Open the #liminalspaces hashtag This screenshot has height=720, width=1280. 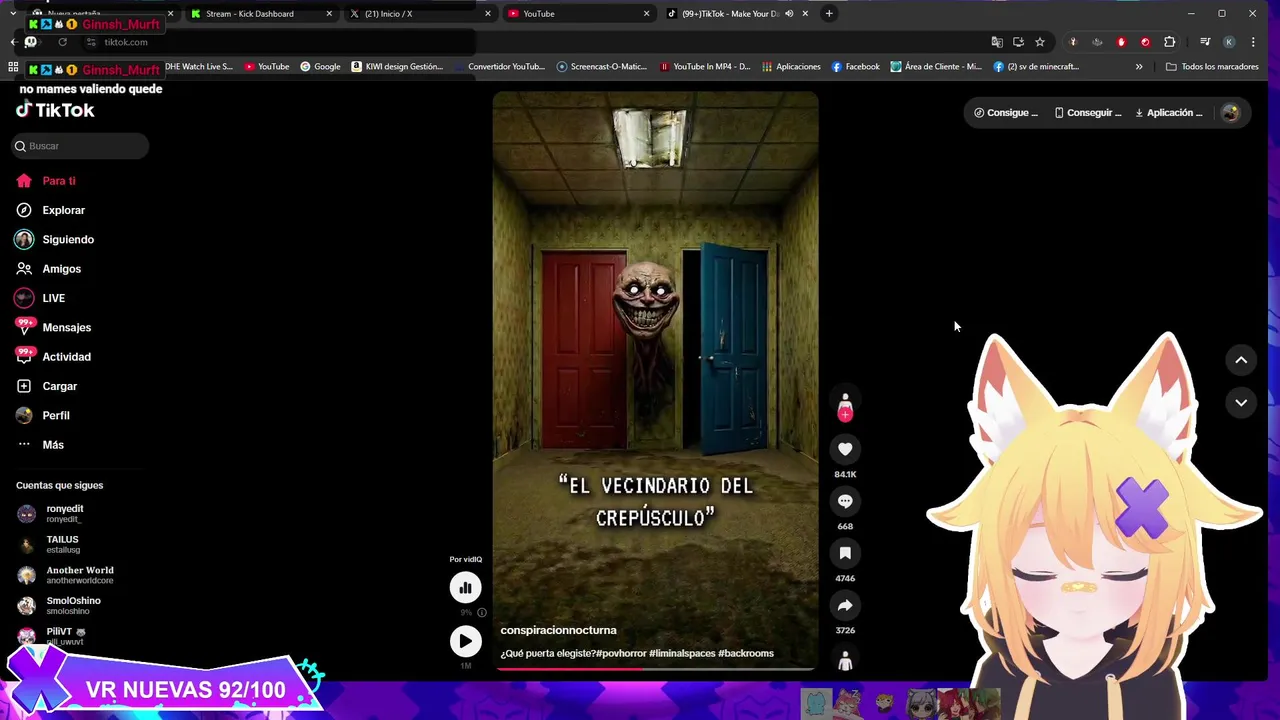(x=682, y=653)
